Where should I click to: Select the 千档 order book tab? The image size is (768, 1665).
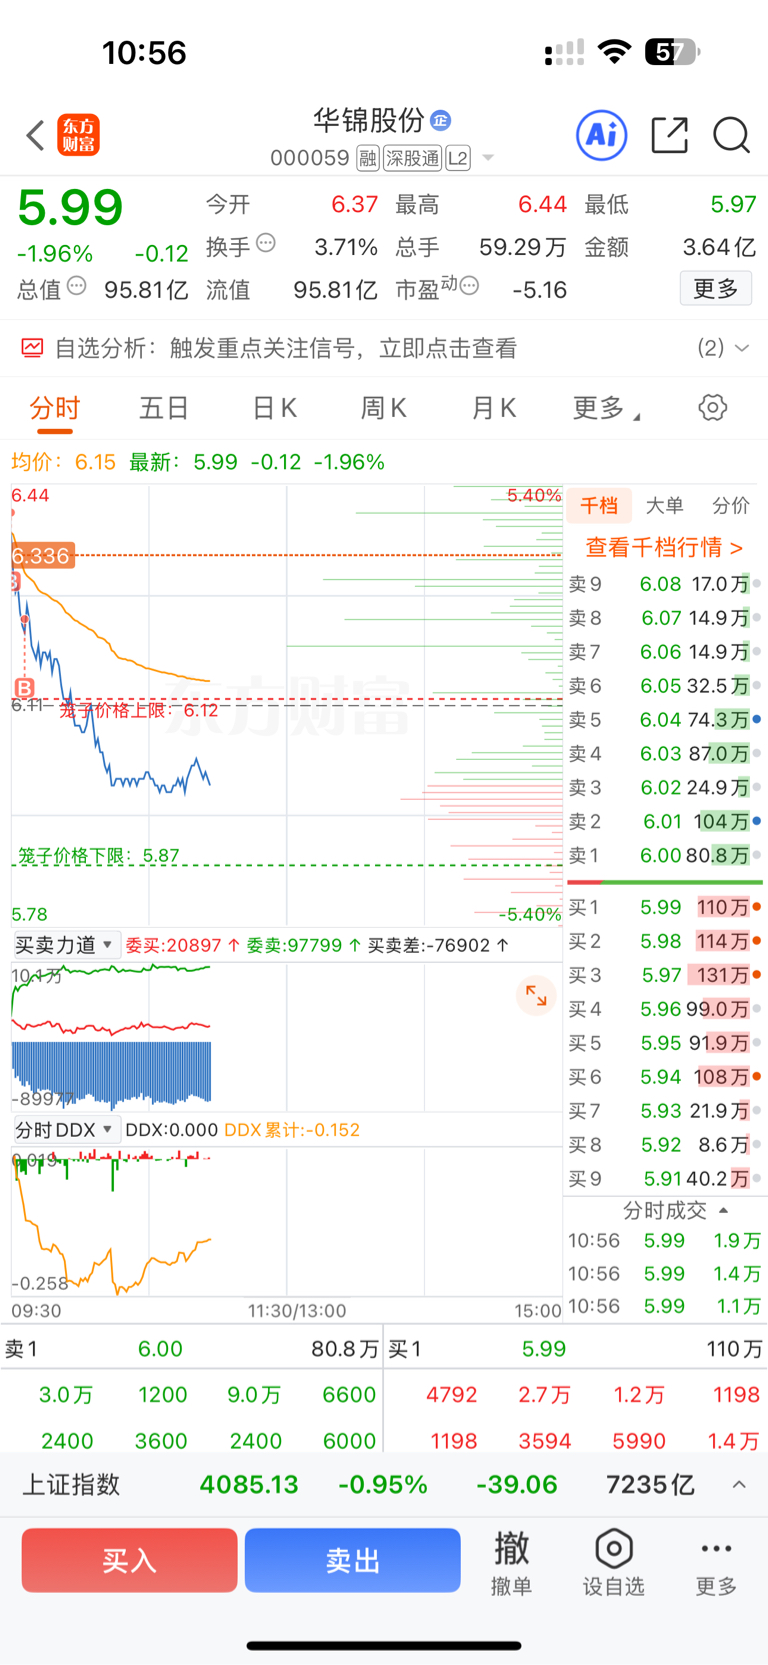pyautogui.click(x=599, y=505)
